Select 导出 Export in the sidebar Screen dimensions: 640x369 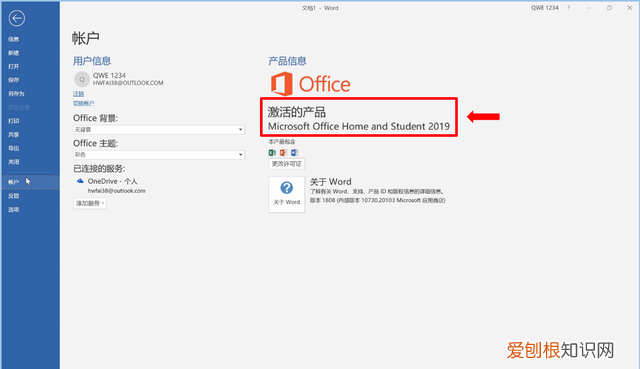pos(13,148)
